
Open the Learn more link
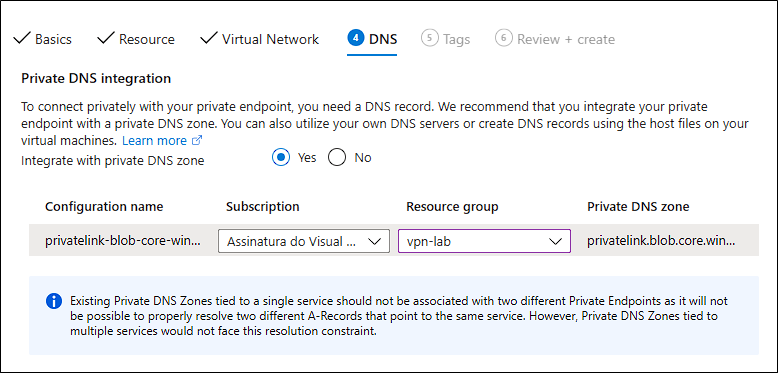154,141
